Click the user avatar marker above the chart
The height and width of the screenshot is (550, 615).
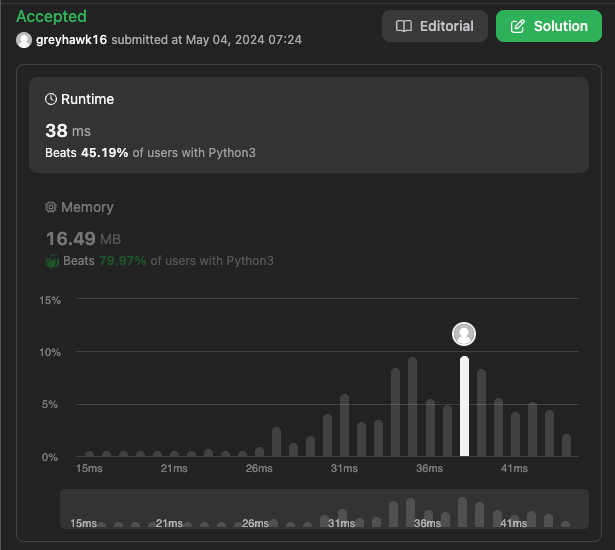464,334
